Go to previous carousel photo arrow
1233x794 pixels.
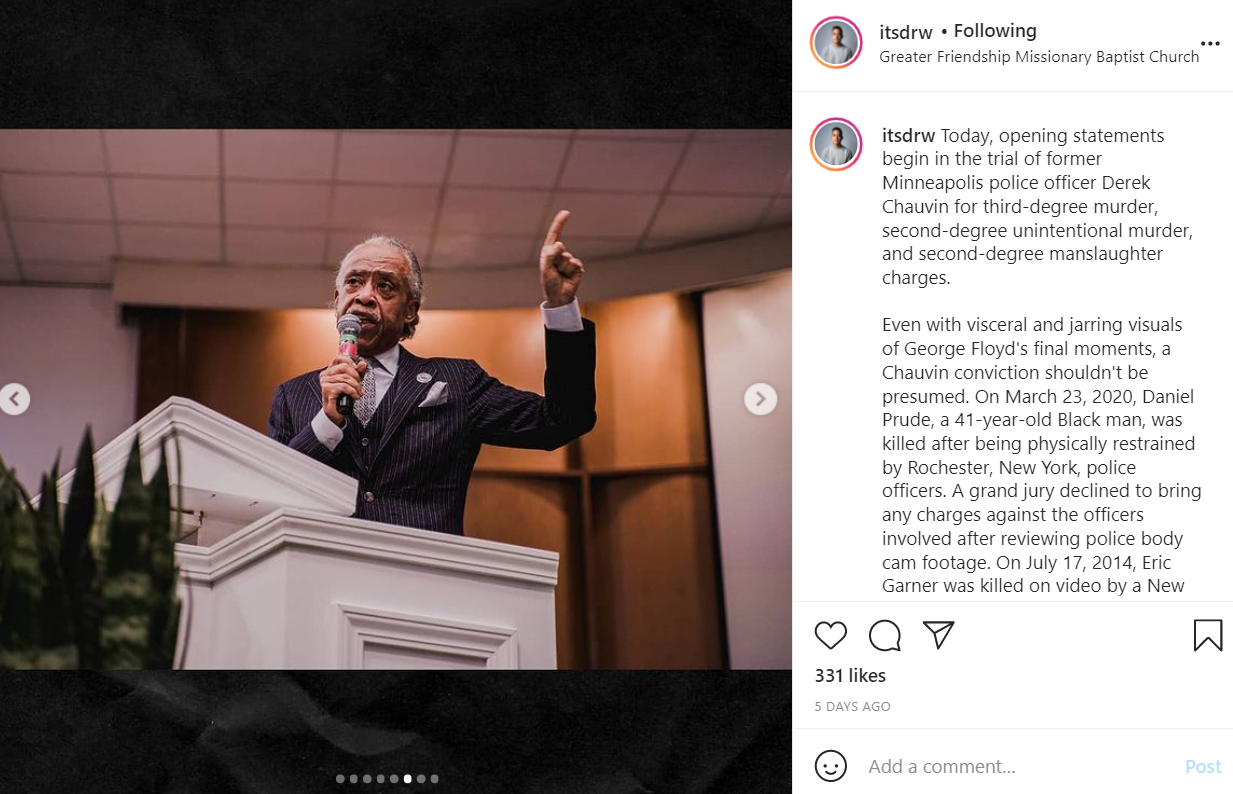pyautogui.click(x=14, y=399)
